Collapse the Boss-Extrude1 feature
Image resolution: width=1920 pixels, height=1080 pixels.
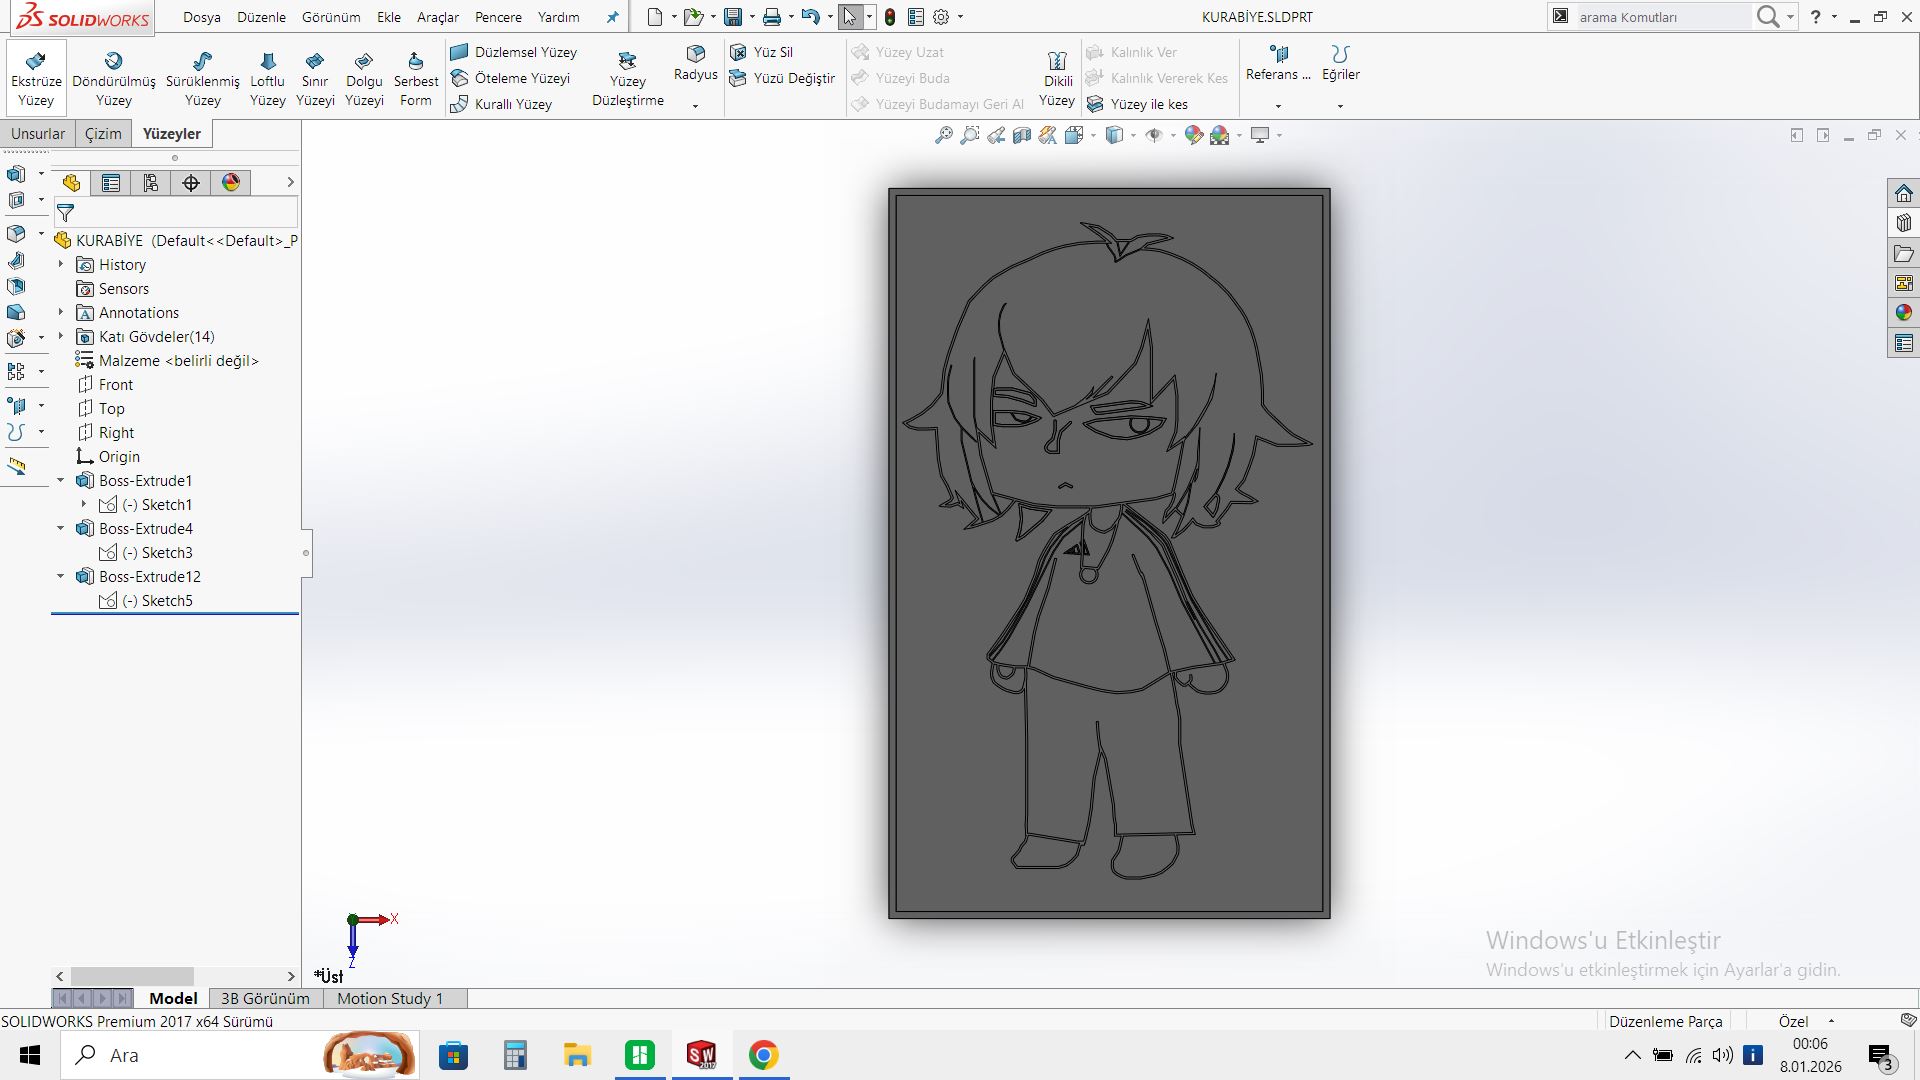(60, 481)
